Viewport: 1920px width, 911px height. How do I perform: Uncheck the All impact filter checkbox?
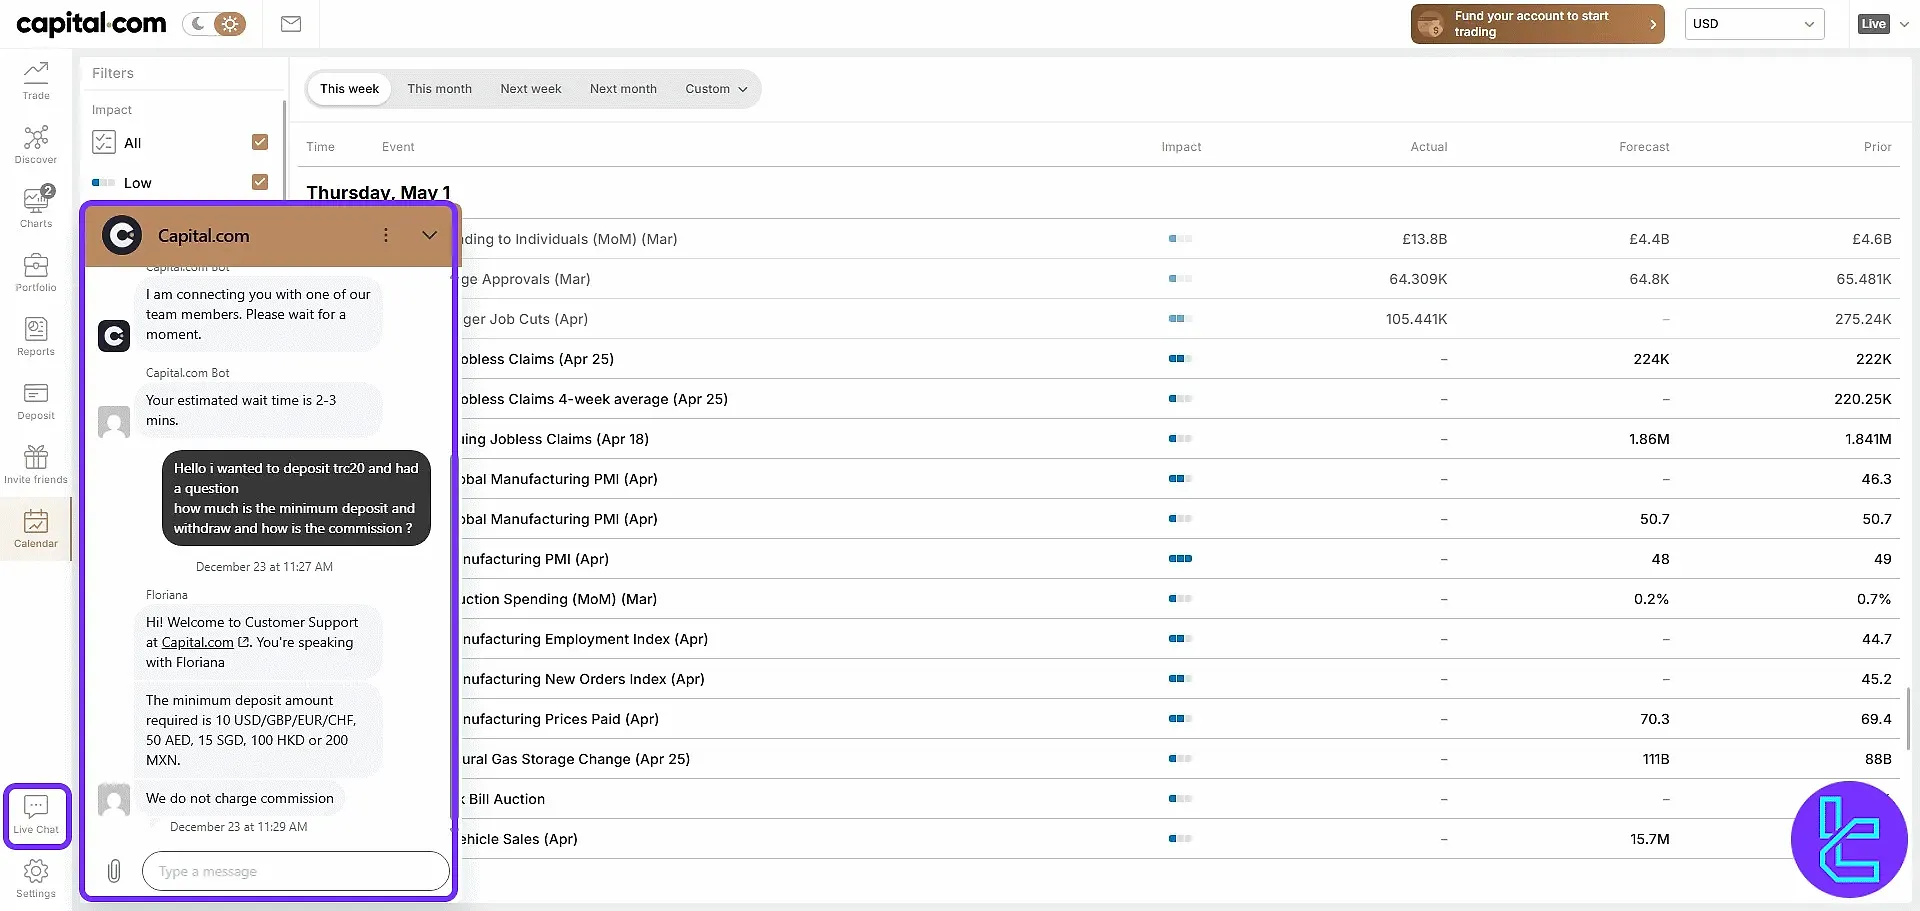click(x=260, y=142)
